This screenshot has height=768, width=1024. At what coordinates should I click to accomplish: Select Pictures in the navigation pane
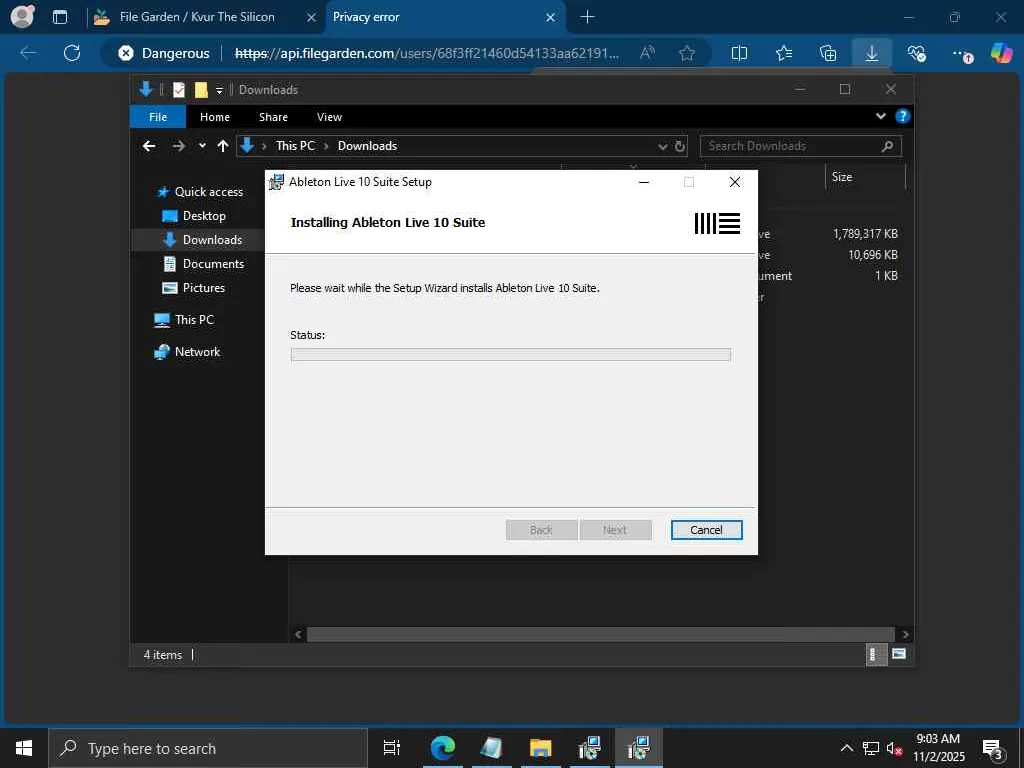[193, 288]
